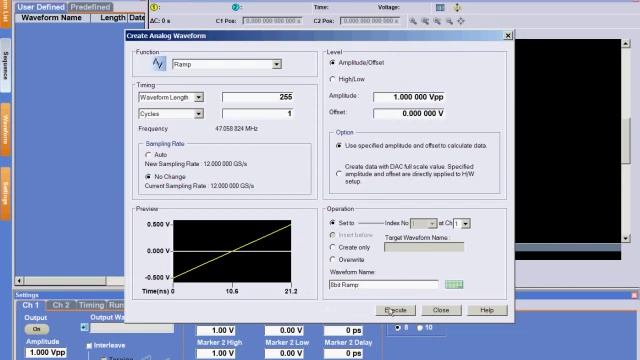Click the third zoom magnifier icon
This screenshot has height=360, width=640.
coord(437,21)
